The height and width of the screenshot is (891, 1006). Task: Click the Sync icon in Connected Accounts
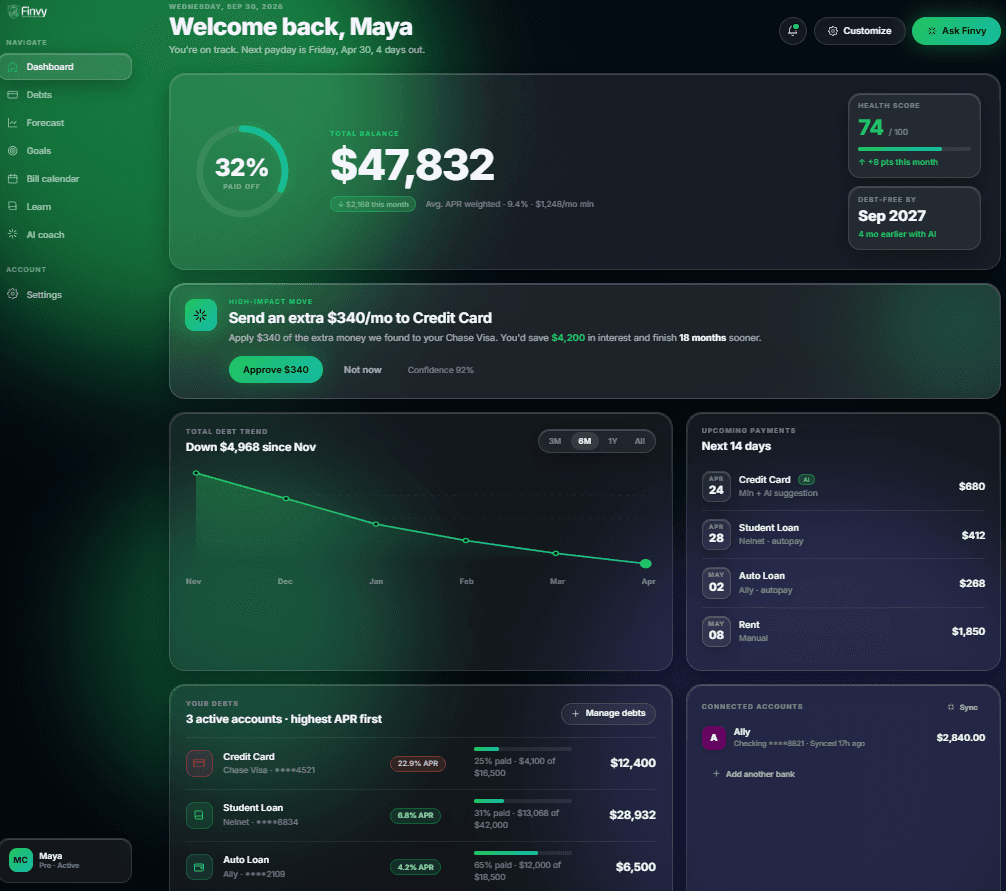tap(951, 707)
